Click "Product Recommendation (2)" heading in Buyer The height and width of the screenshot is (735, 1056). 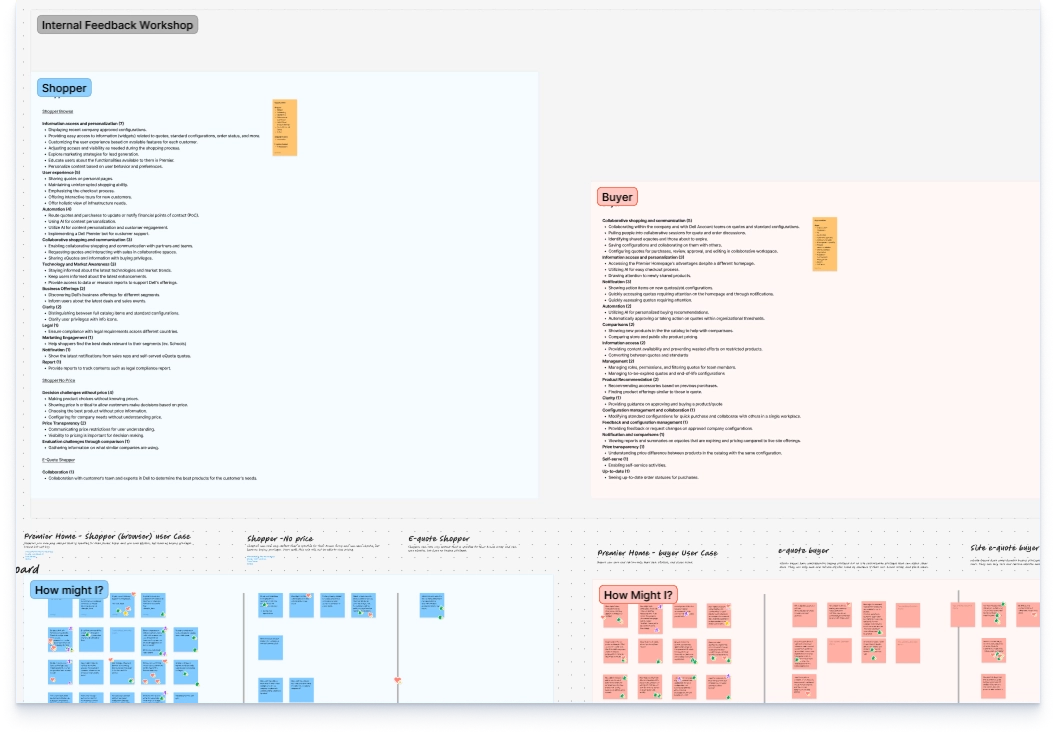tap(630, 380)
